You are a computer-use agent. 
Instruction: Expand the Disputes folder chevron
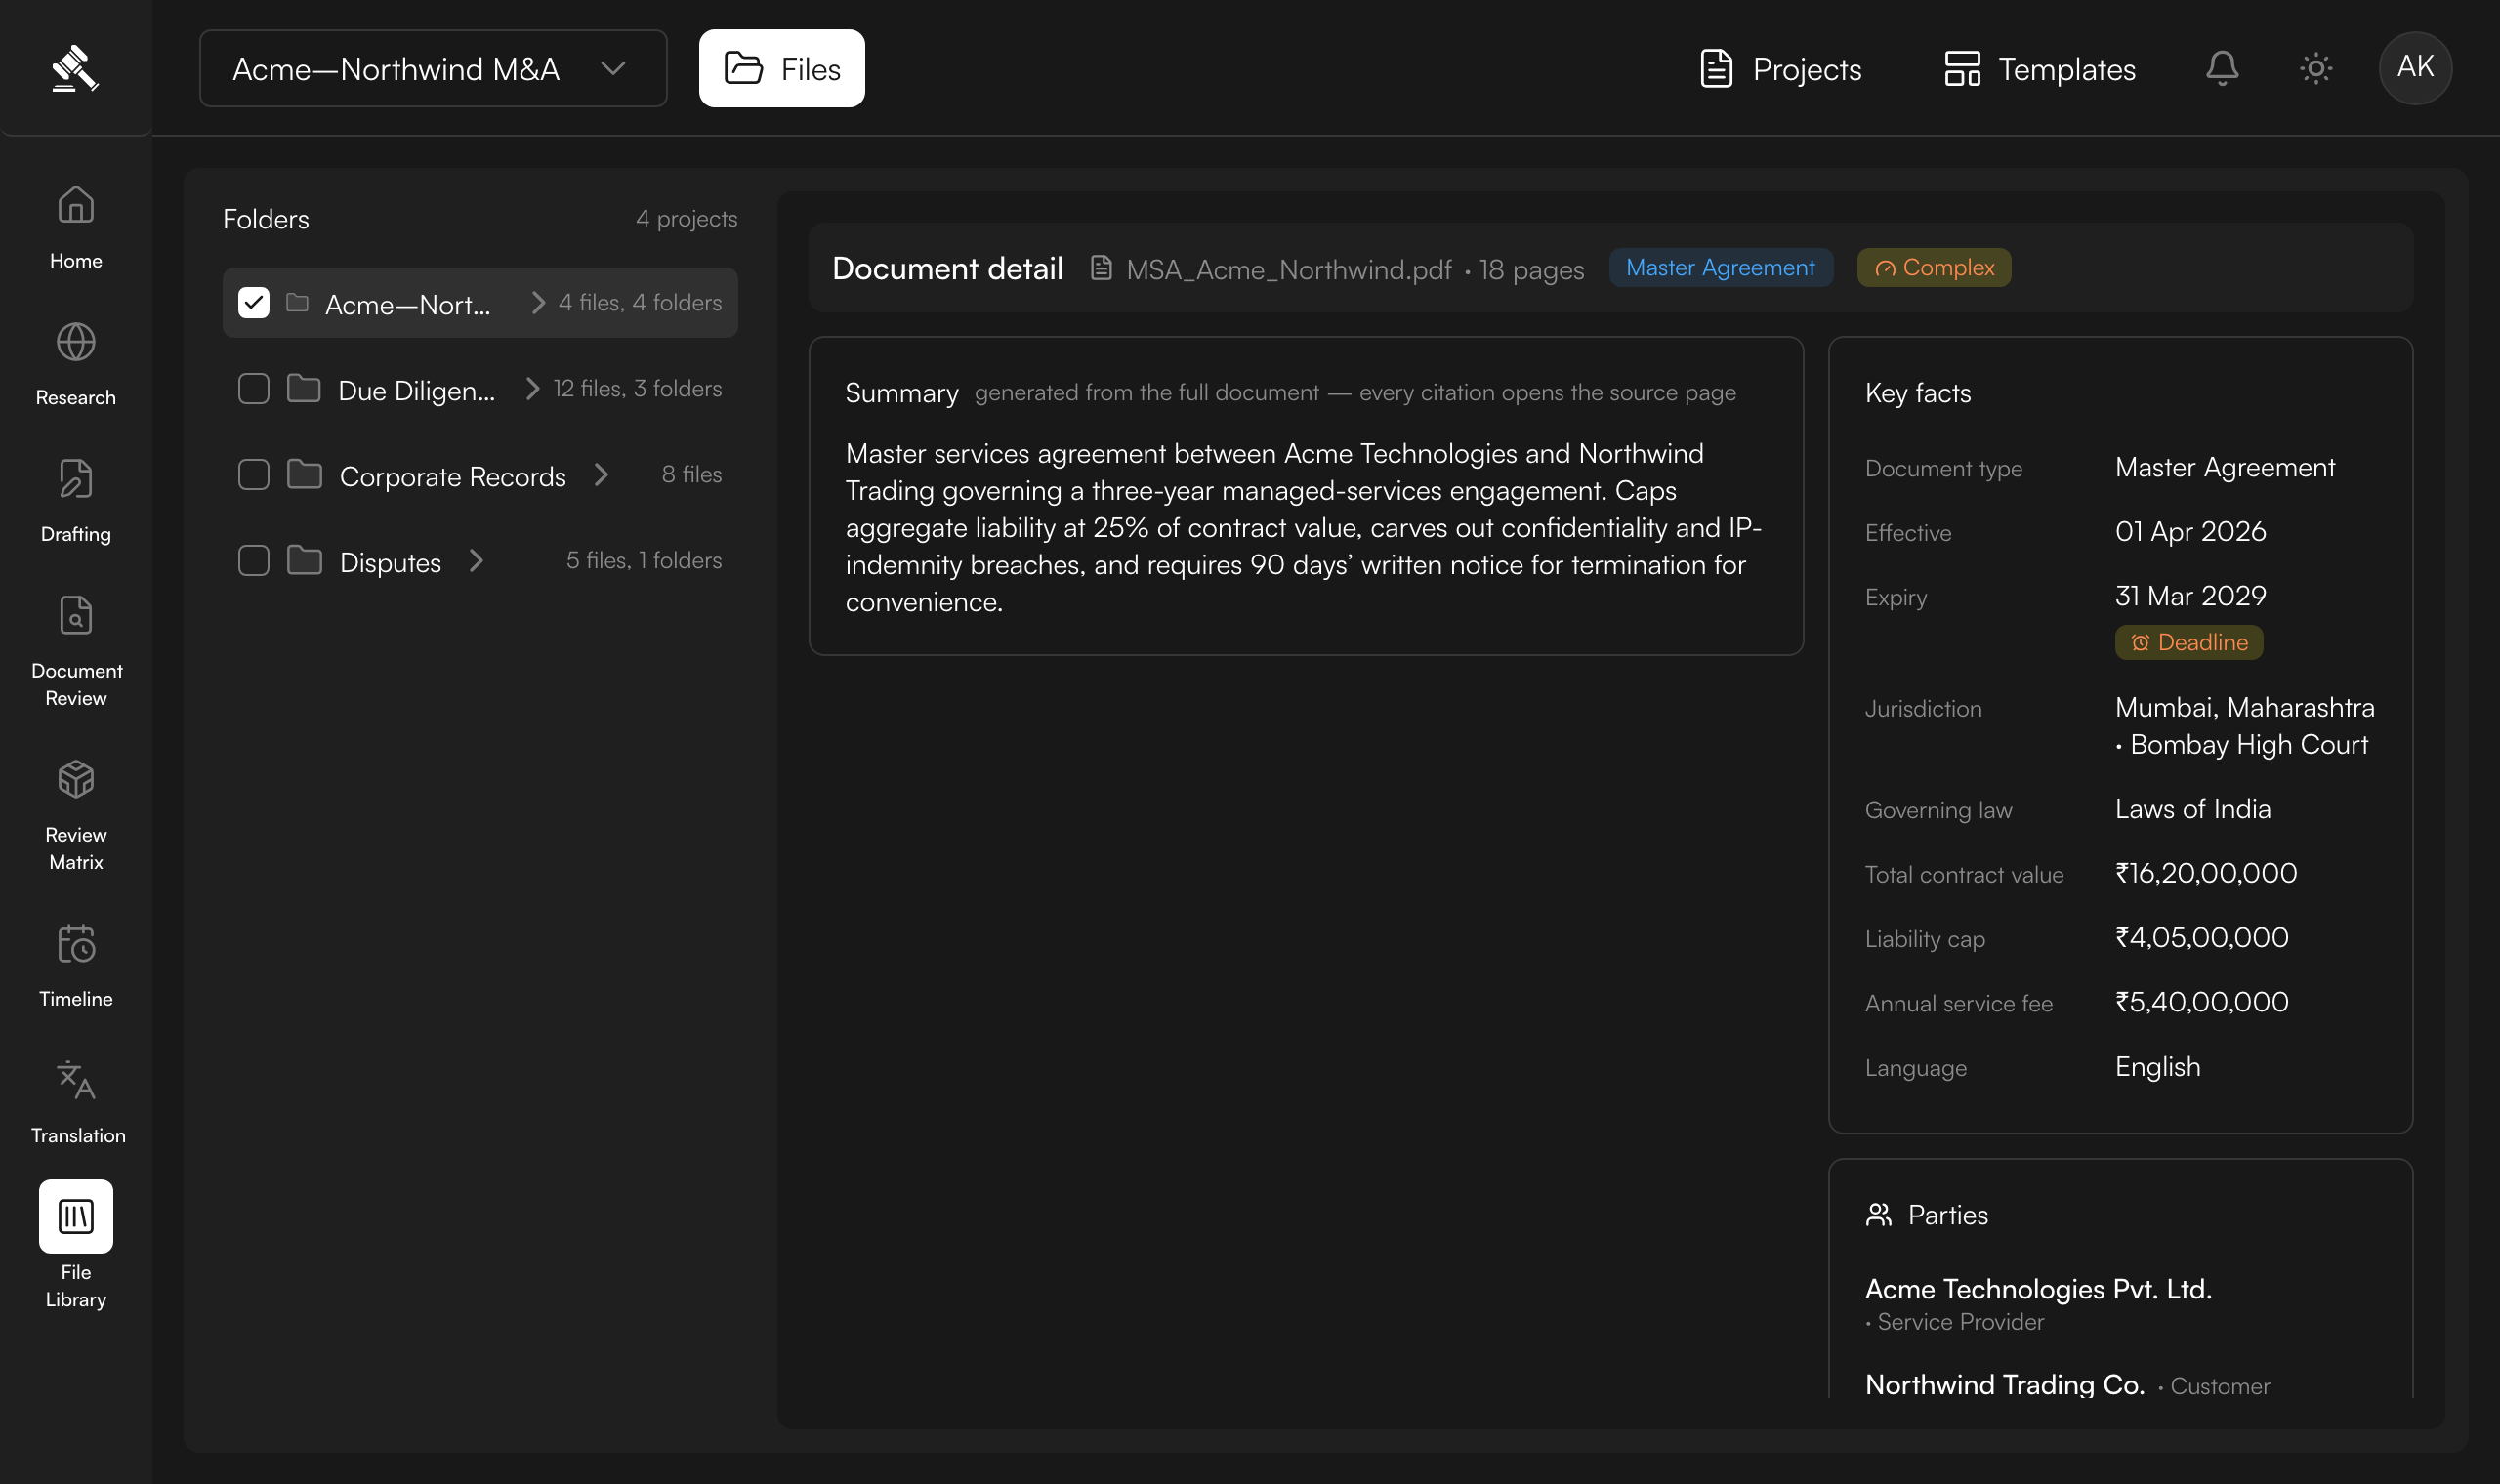coord(476,560)
